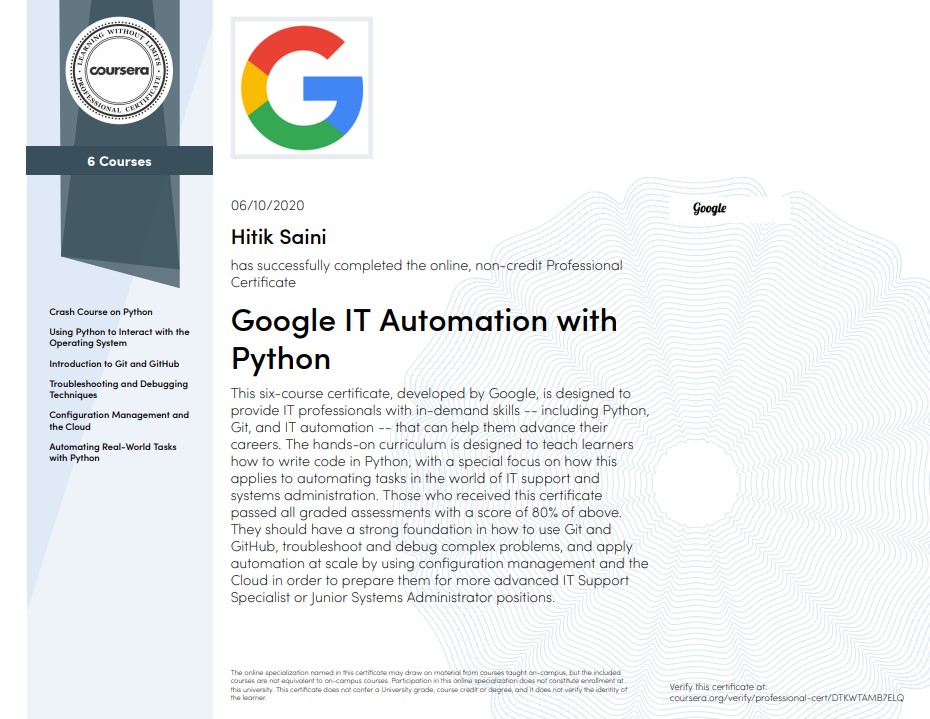Click the circular watermark in the center
The width and height of the screenshot is (930, 719).
695,480
